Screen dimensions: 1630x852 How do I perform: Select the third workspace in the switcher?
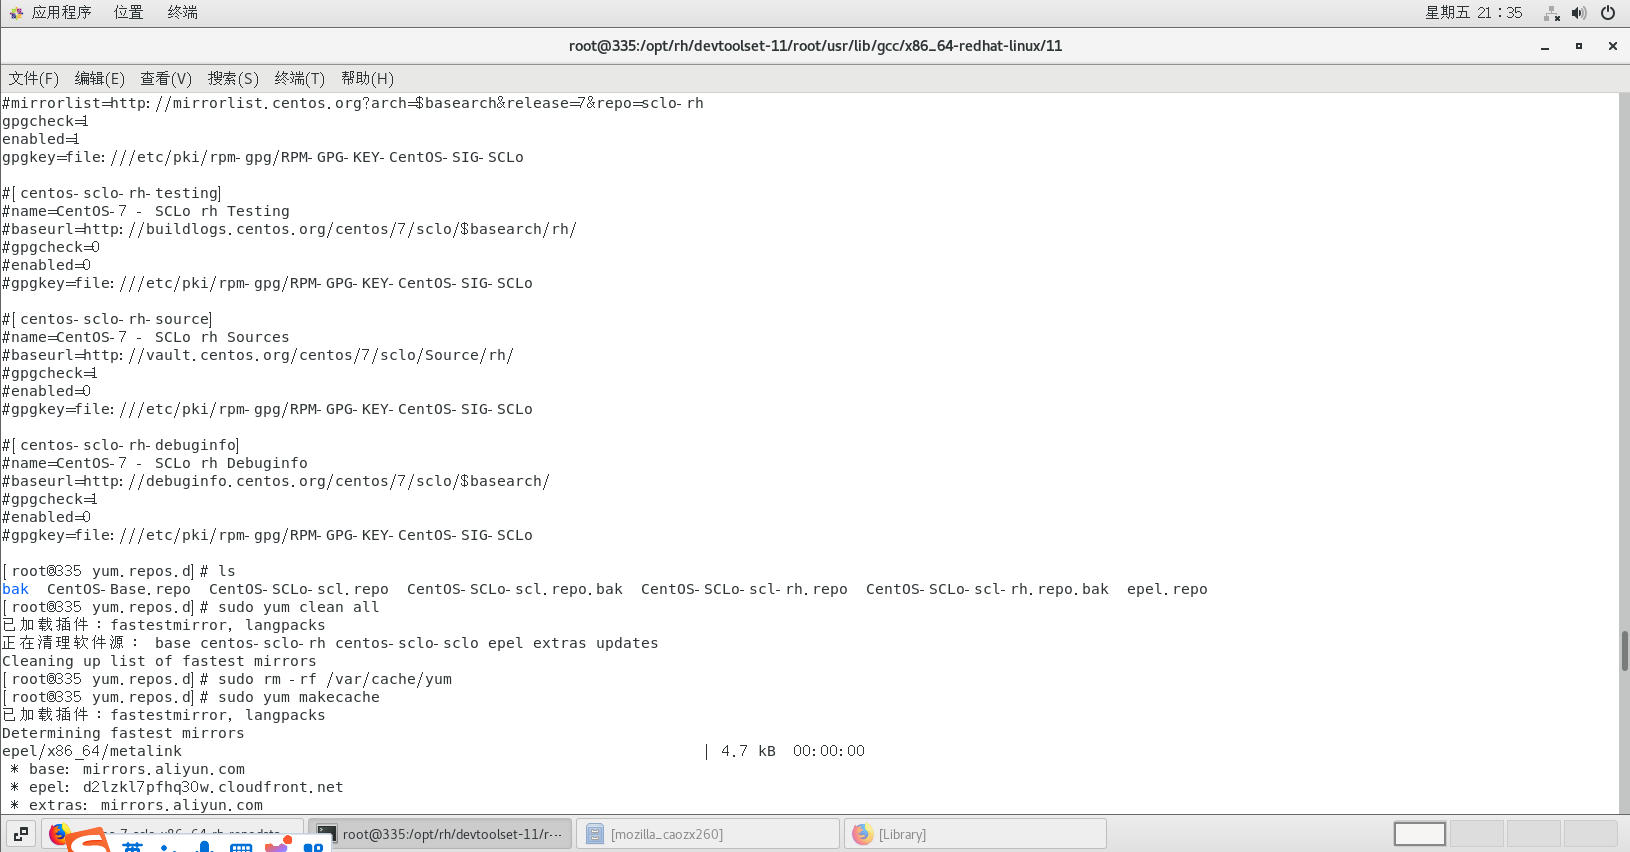(1534, 833)
